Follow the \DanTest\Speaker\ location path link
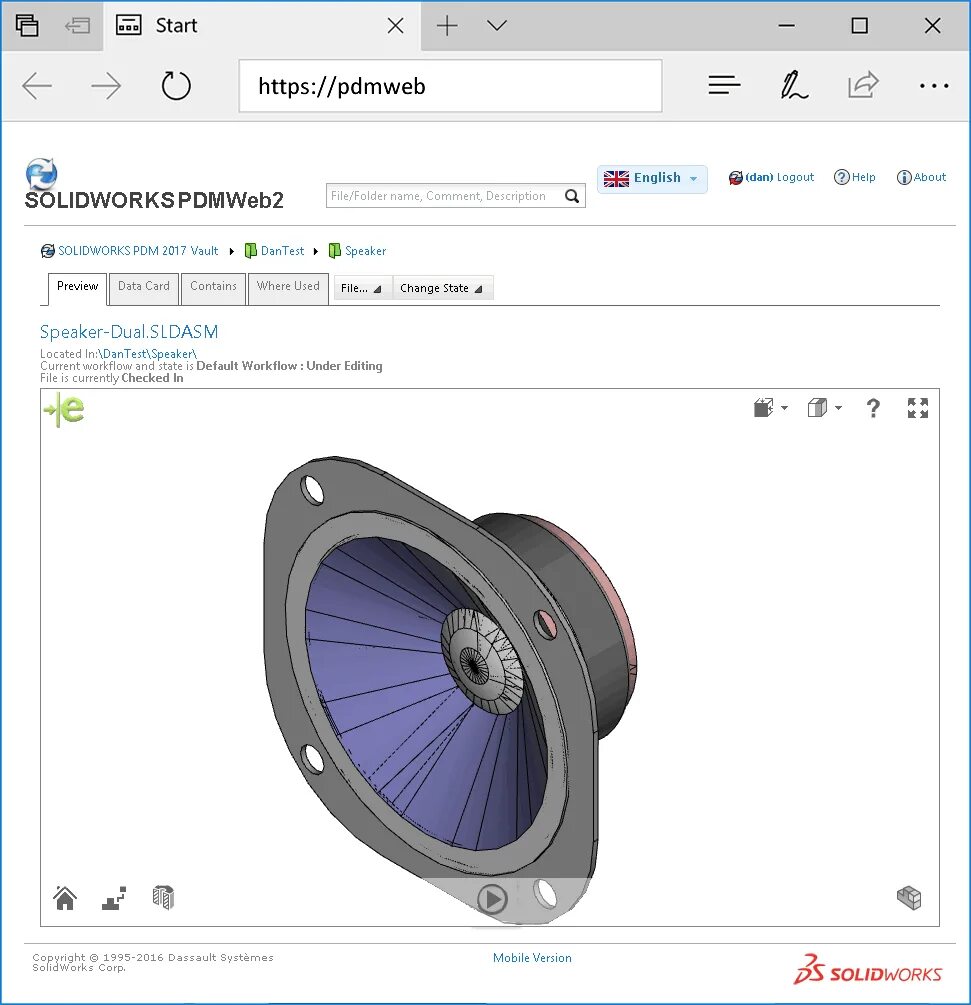Viewport: 971px width, 1005px height. tap(147, 354)
